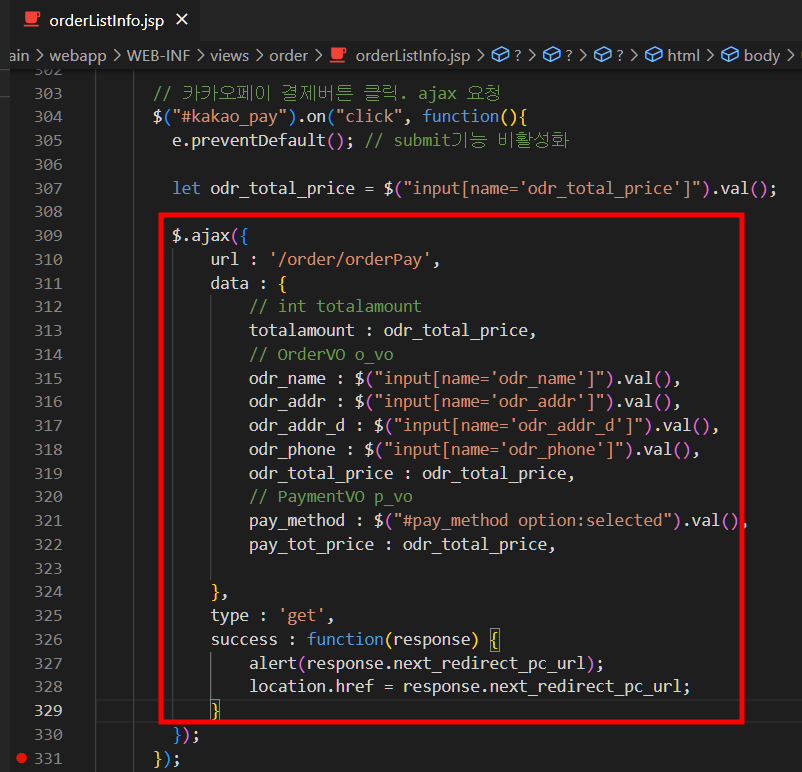Click the "#pay_method option:selected" string

532,521
